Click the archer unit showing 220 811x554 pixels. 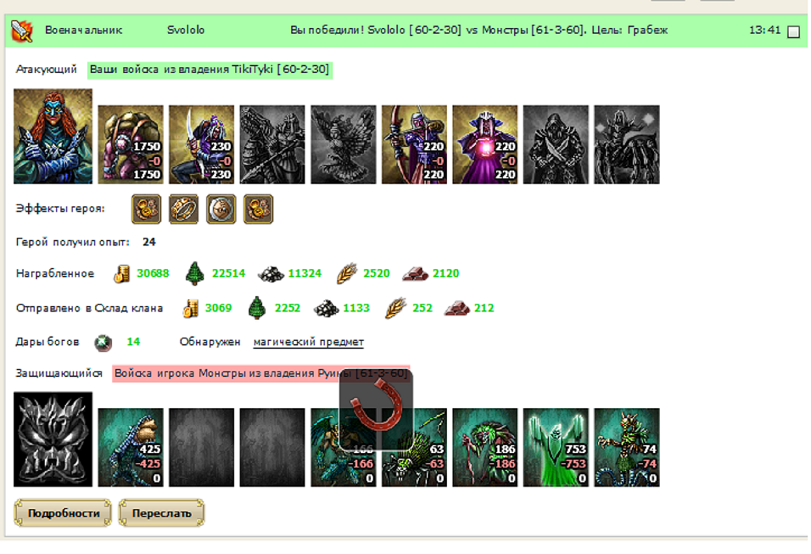(414, 144)
